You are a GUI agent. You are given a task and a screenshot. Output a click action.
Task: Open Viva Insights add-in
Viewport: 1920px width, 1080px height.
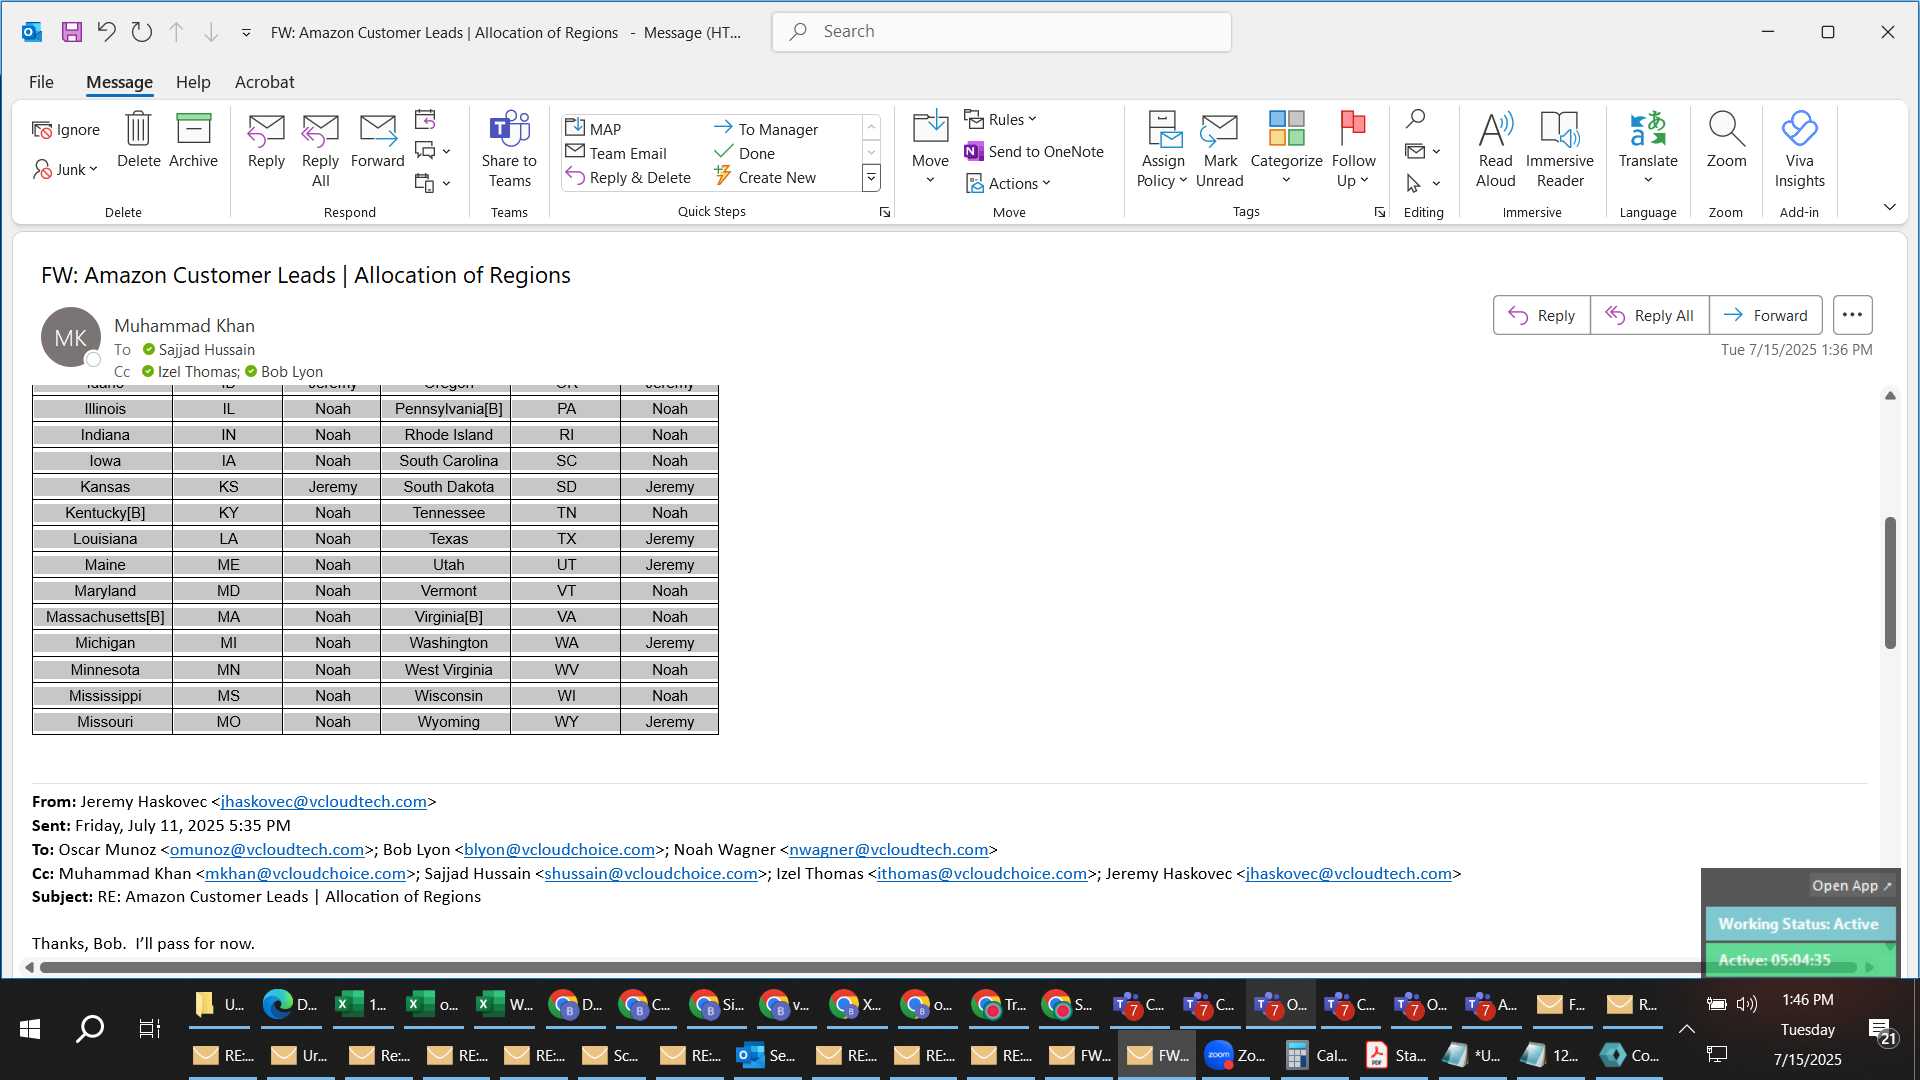1799,150
